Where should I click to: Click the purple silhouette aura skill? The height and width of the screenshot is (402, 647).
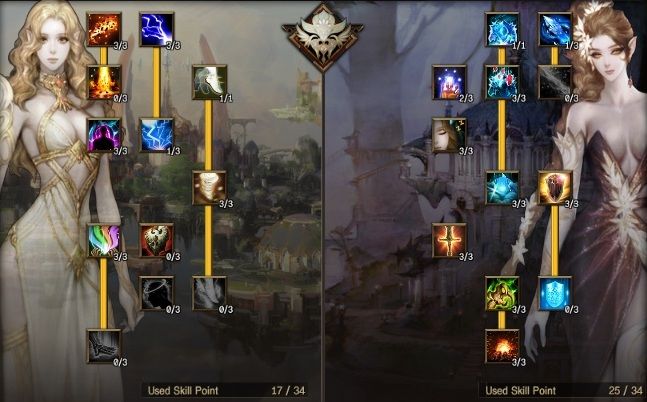tap(104, 135)
